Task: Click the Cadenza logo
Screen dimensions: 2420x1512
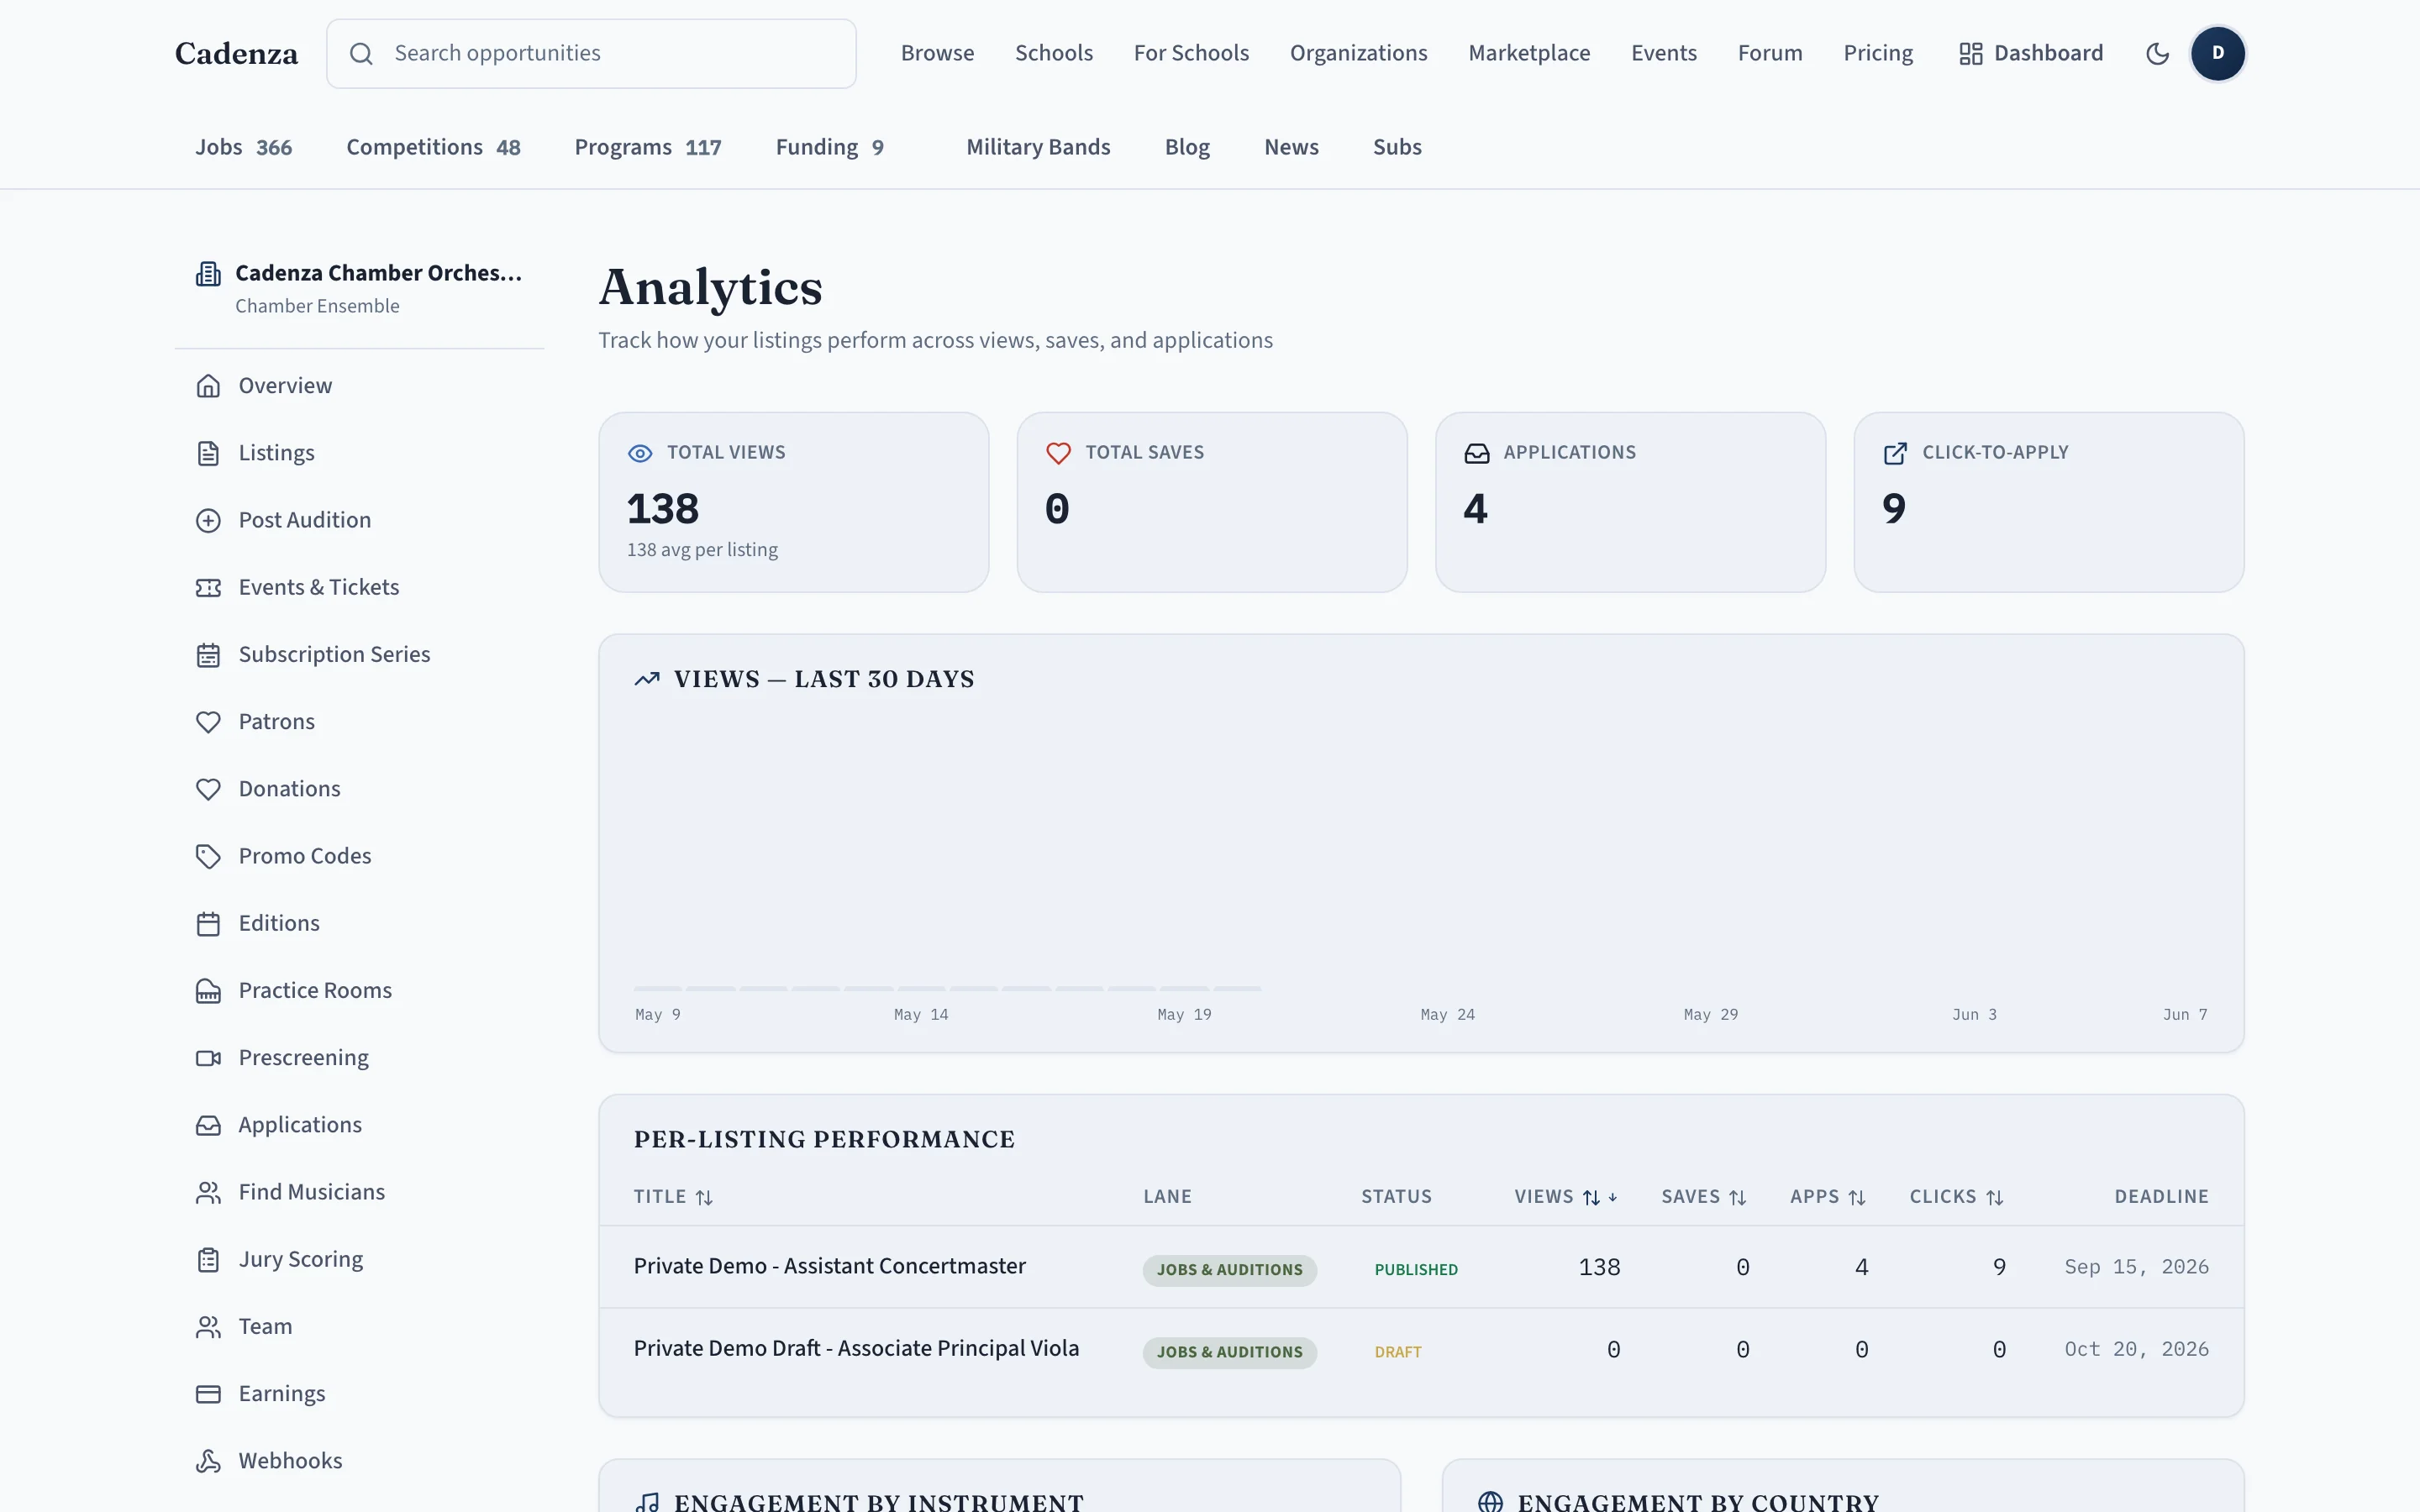Action: point(236,54)
